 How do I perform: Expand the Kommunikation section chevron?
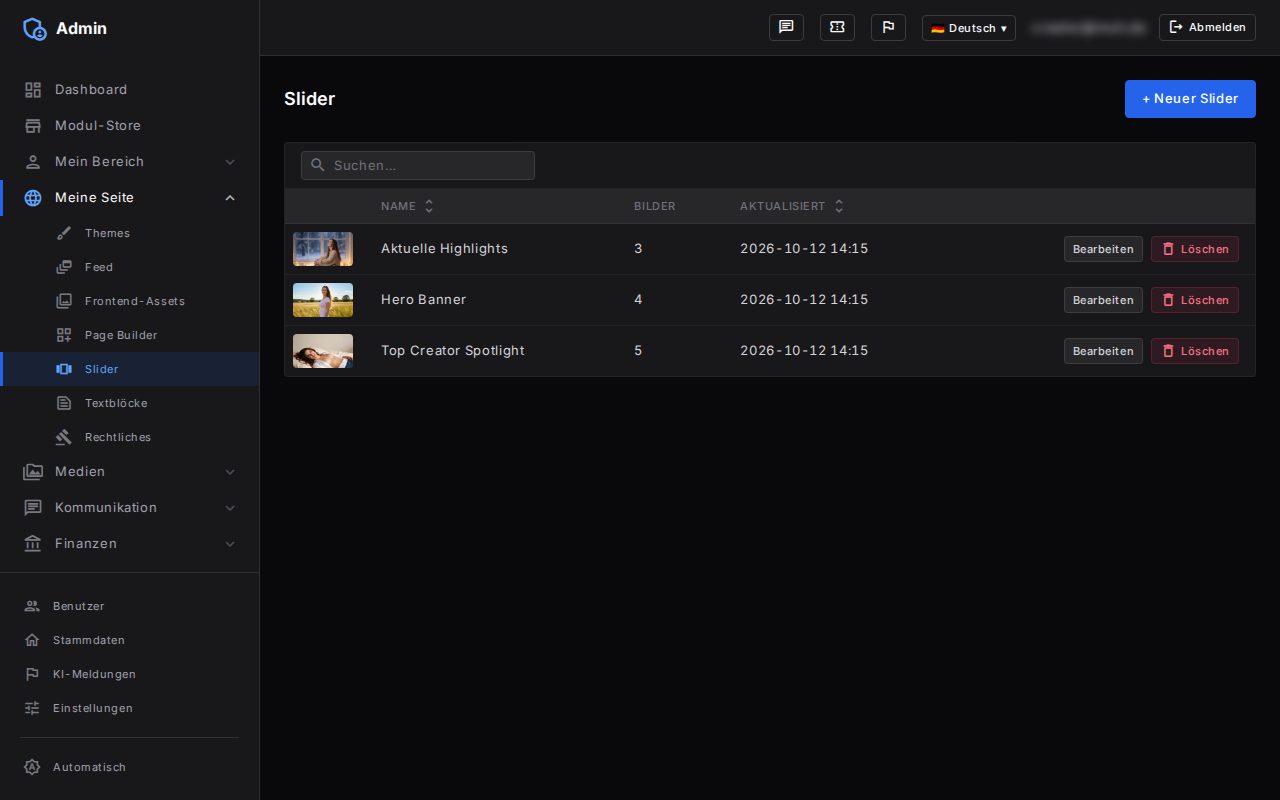point(230,508)
